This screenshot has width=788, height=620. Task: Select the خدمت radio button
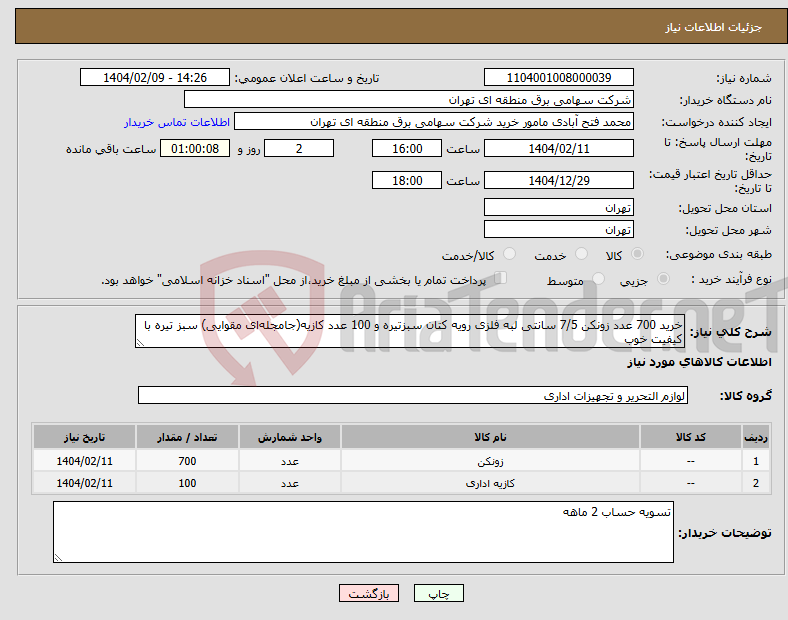[x=581, y=254]
